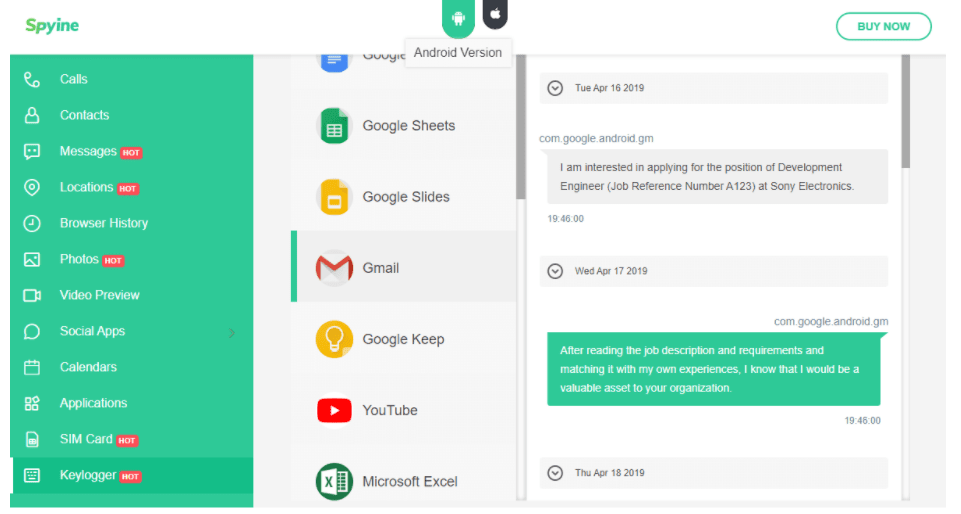
Task: Click the Sony Electronics keylog message
Action: coord(717,176)
